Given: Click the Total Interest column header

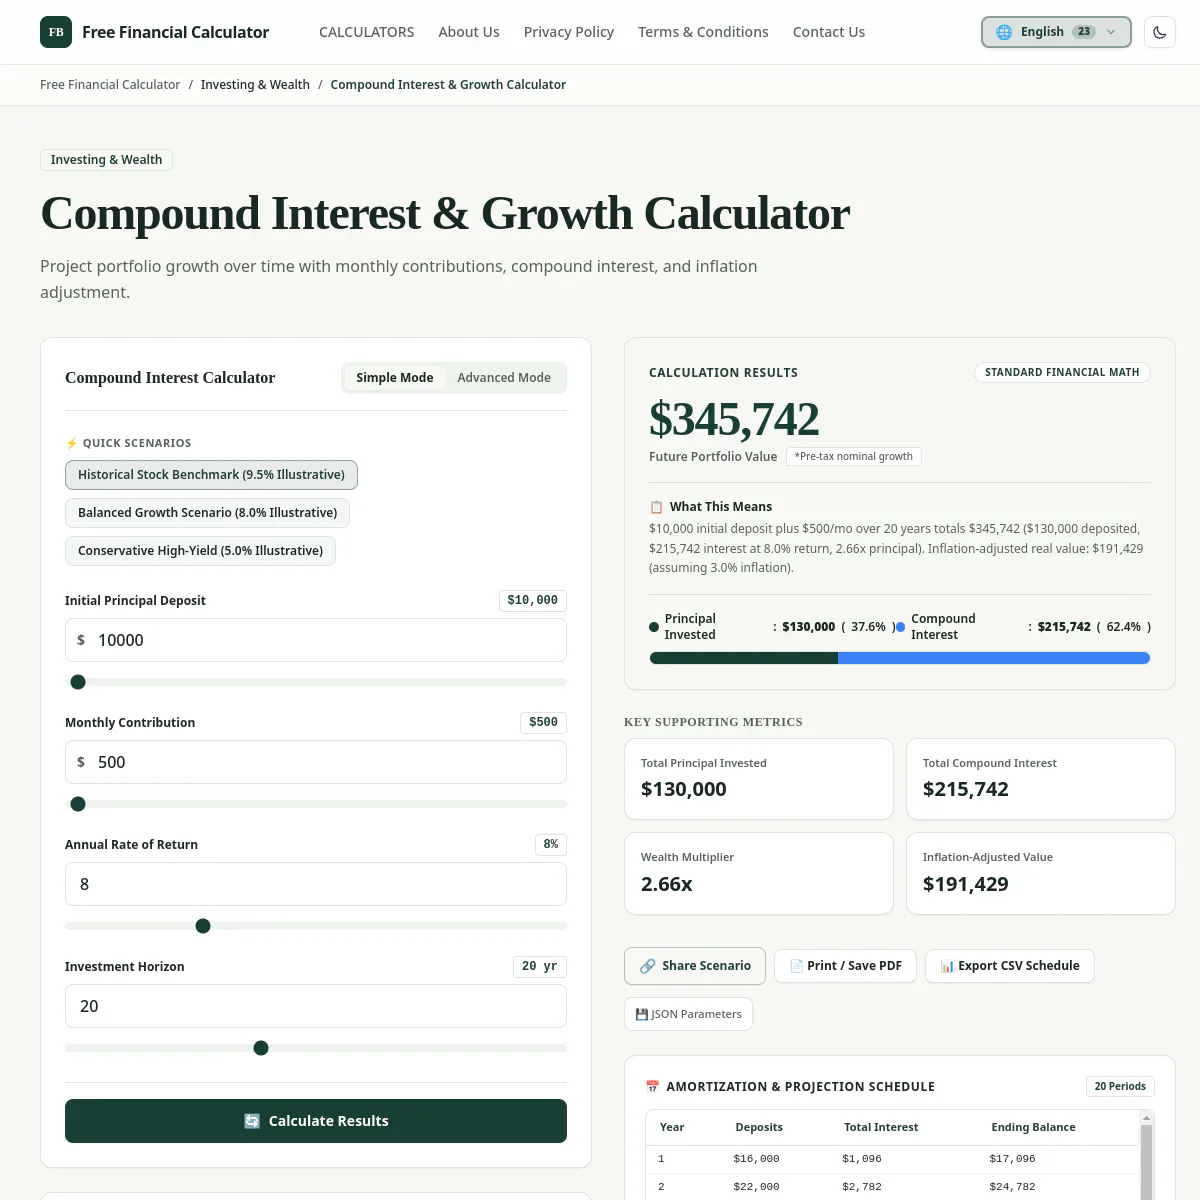Looking at the screenshot, I should click(881, 1127).
